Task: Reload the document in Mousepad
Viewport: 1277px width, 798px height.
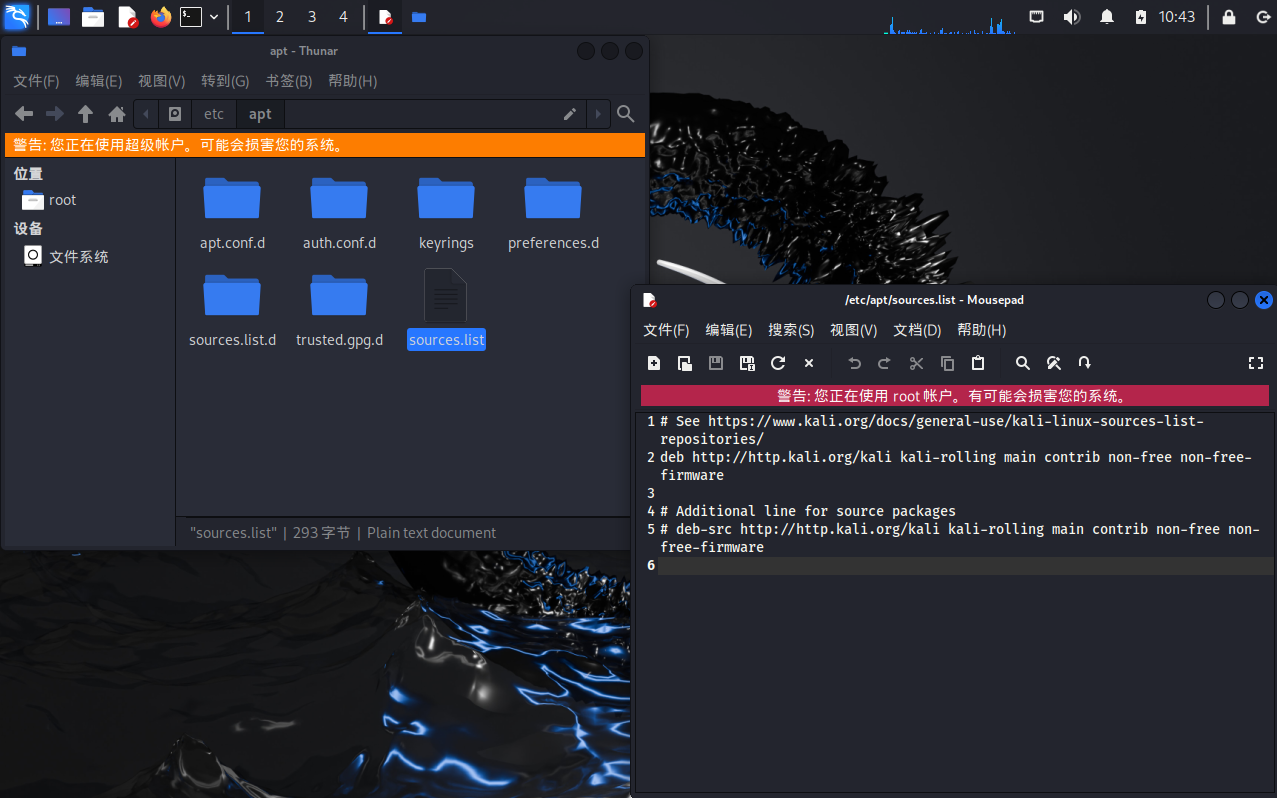Action: [x=778, y=363]
